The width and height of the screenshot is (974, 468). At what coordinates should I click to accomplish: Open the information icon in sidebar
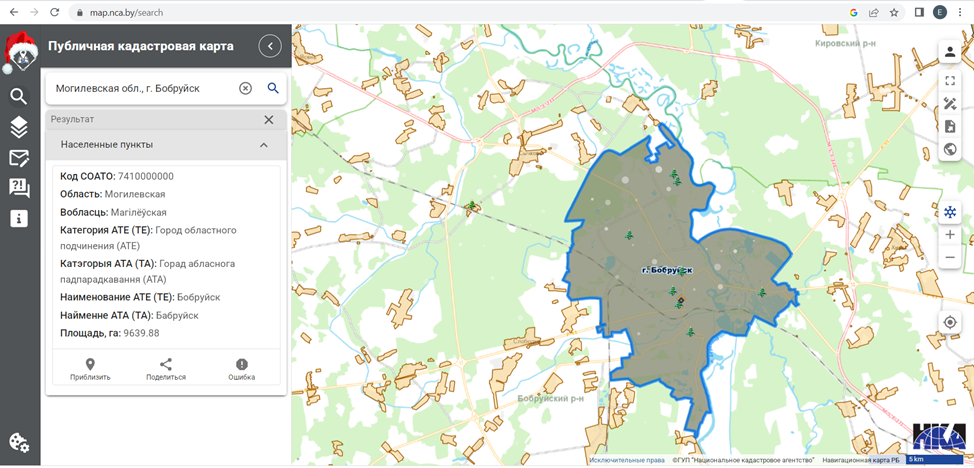(x=18, y=219)
